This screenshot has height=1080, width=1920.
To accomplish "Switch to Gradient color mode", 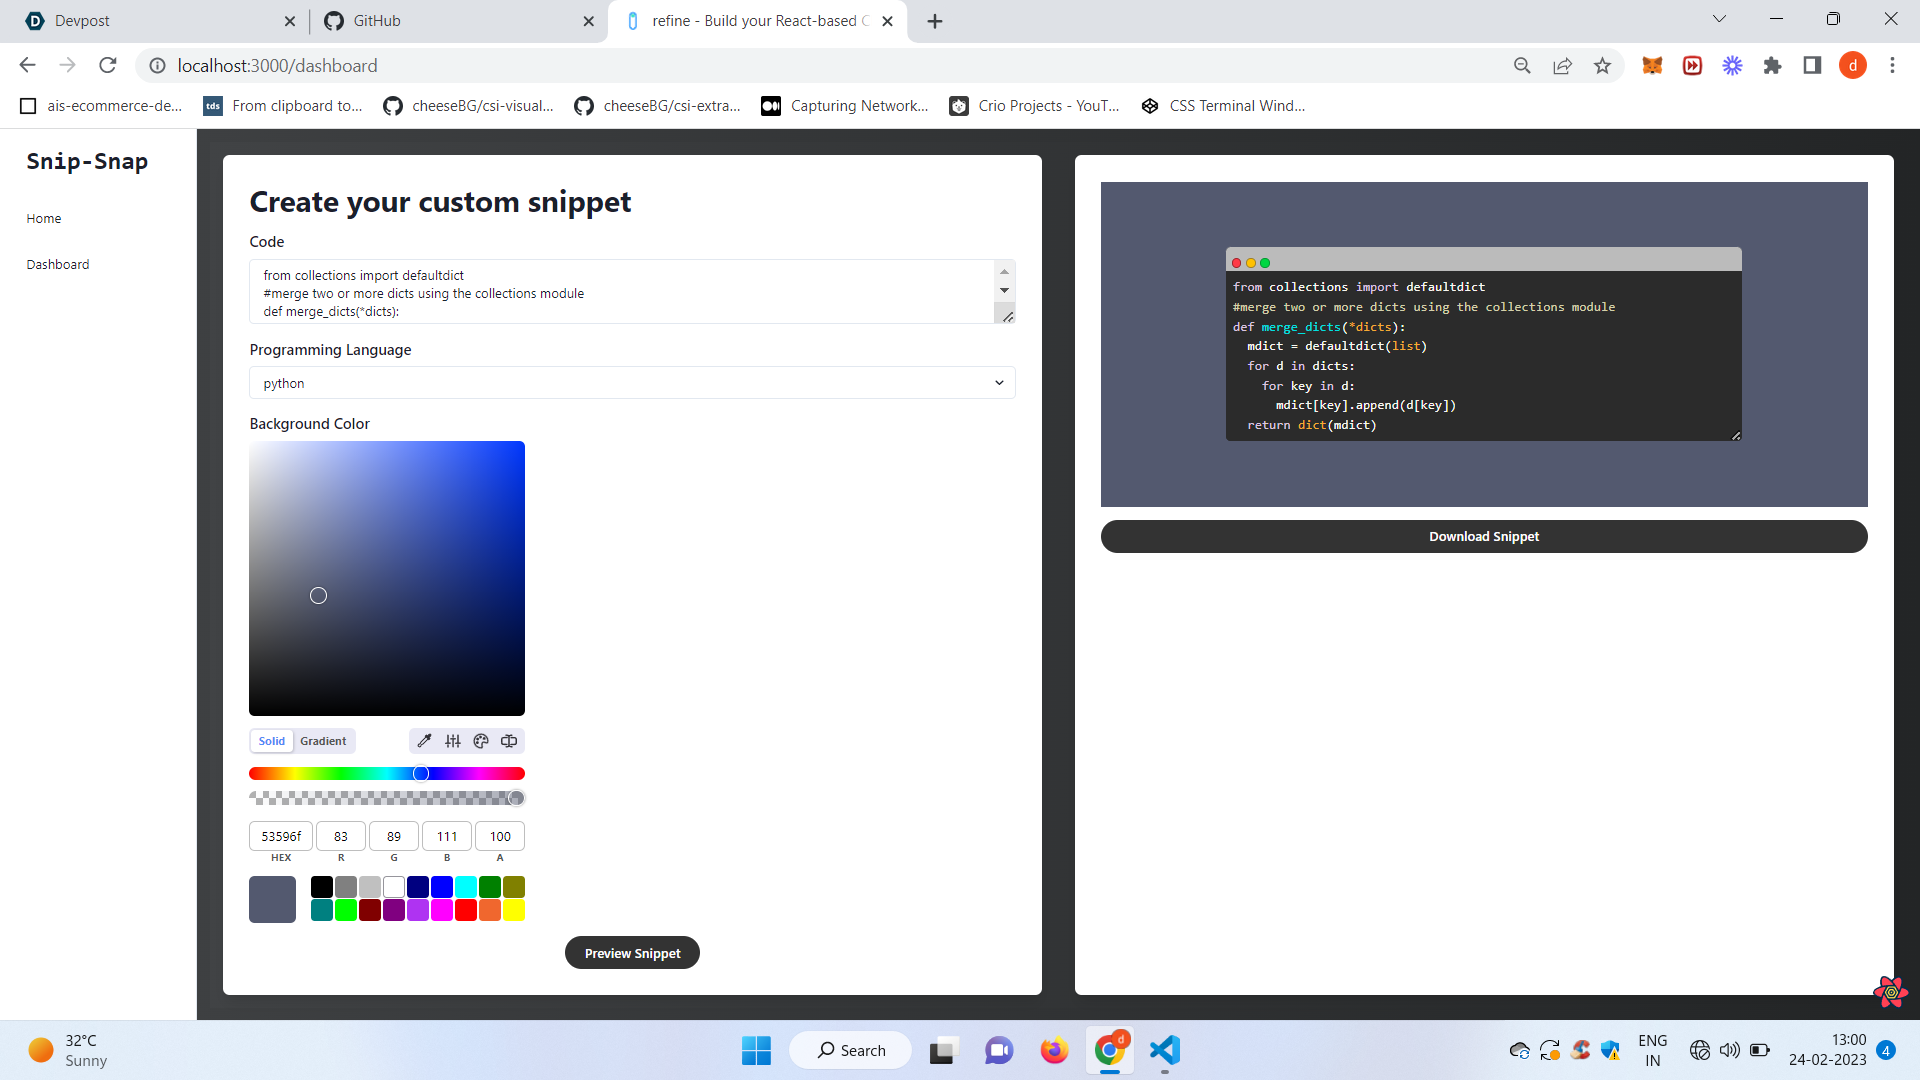I will coord(323,741).
